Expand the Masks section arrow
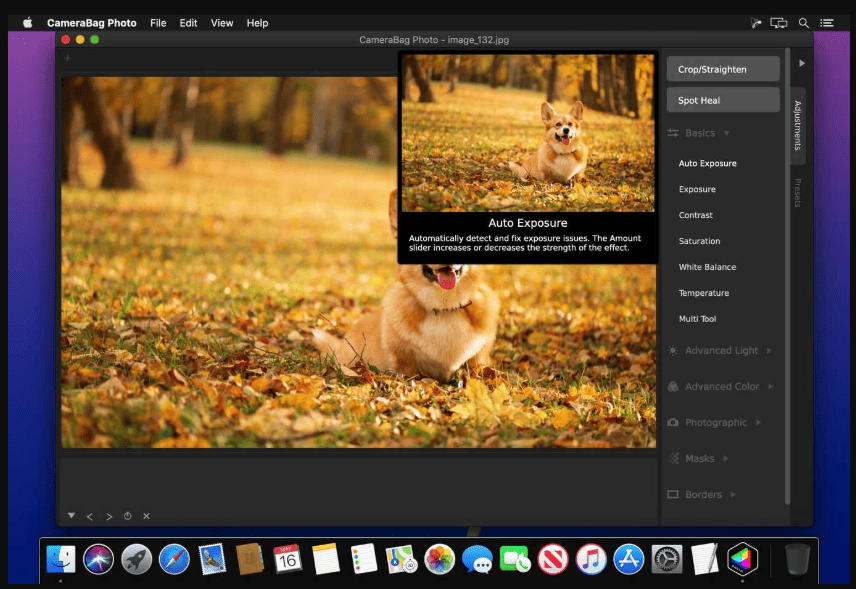The image size is (856, 589). click(726, 459)
